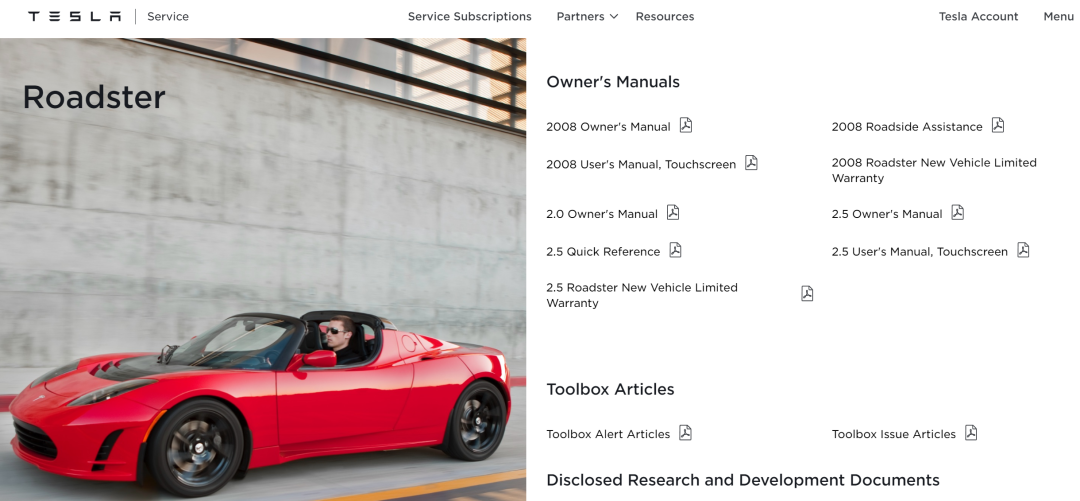1080x501 pixels.
Task: Open PDF icon next to Toolbox Issue Articles
Action: coord(970,433)
